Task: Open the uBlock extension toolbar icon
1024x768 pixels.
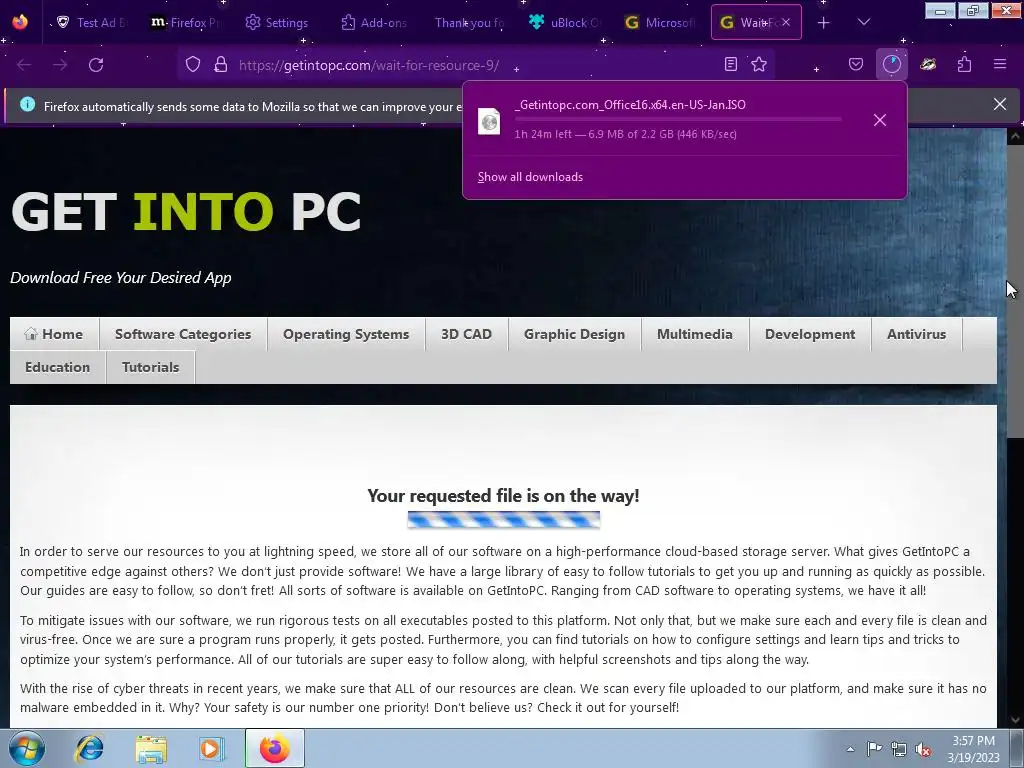Action: [x=928, y=64]
